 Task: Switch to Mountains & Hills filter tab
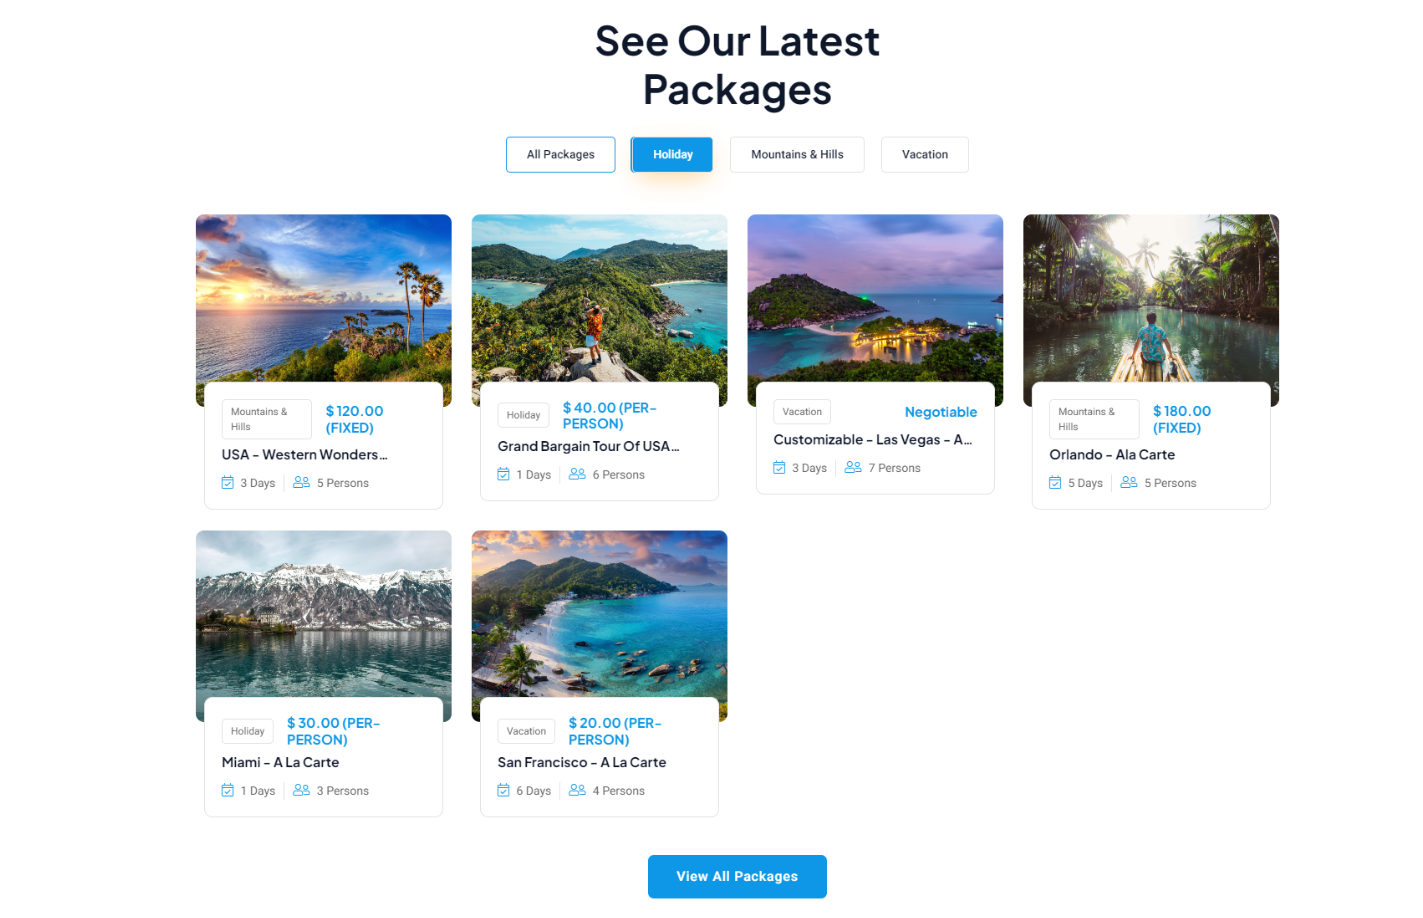click(797, 155)
